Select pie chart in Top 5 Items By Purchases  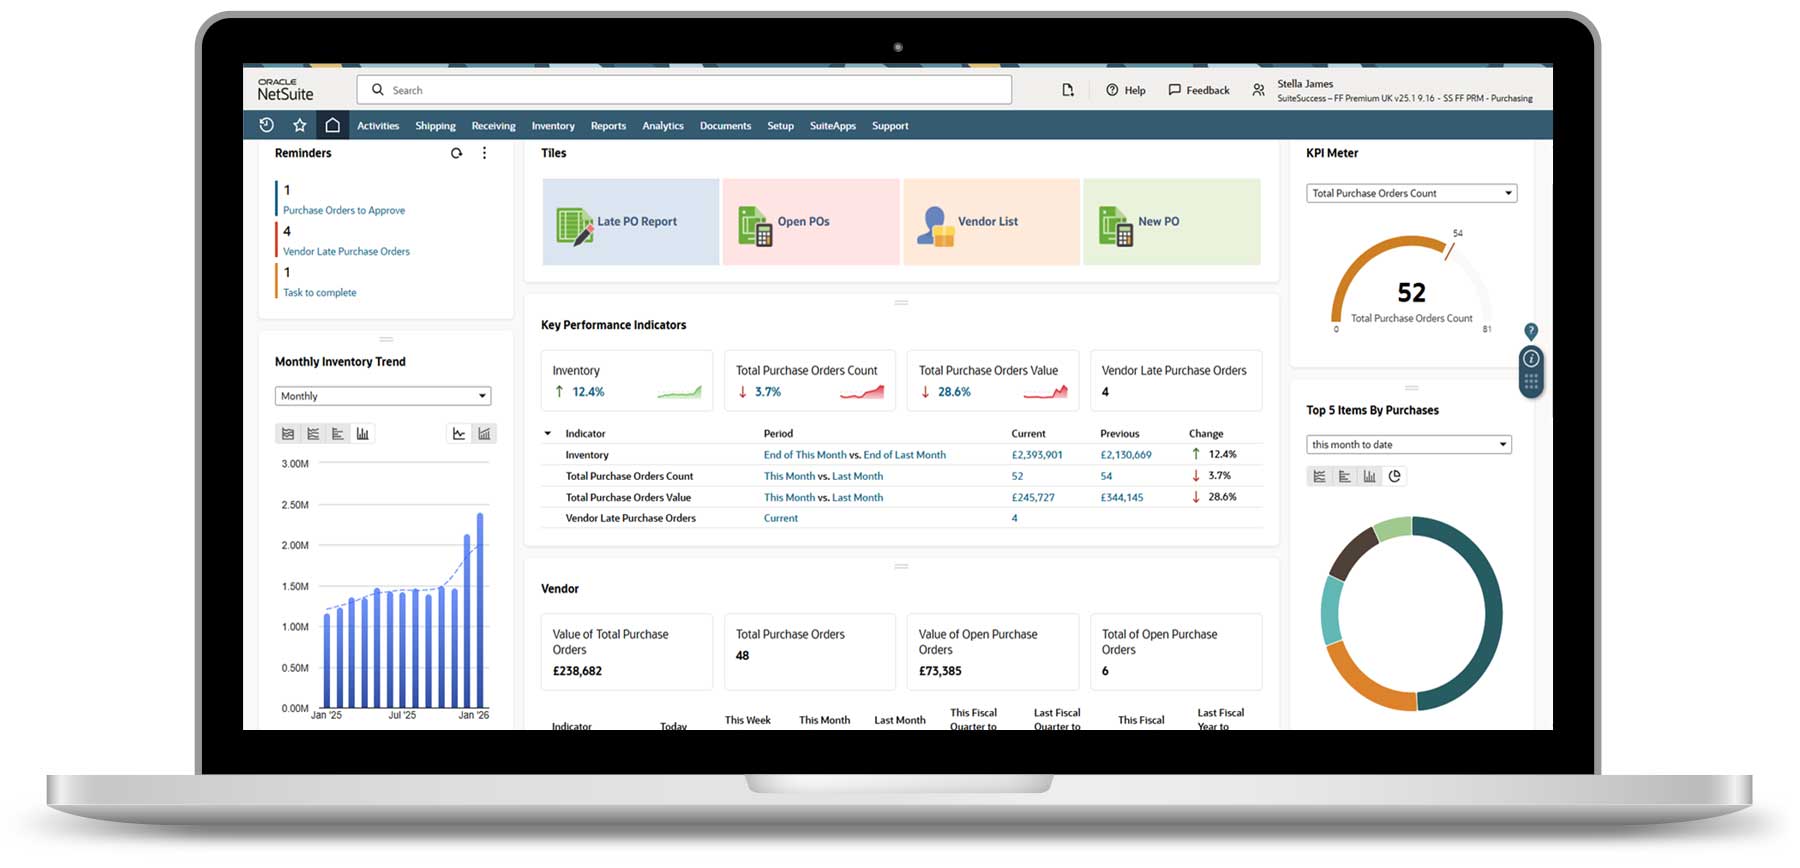tap(1395, 476)
